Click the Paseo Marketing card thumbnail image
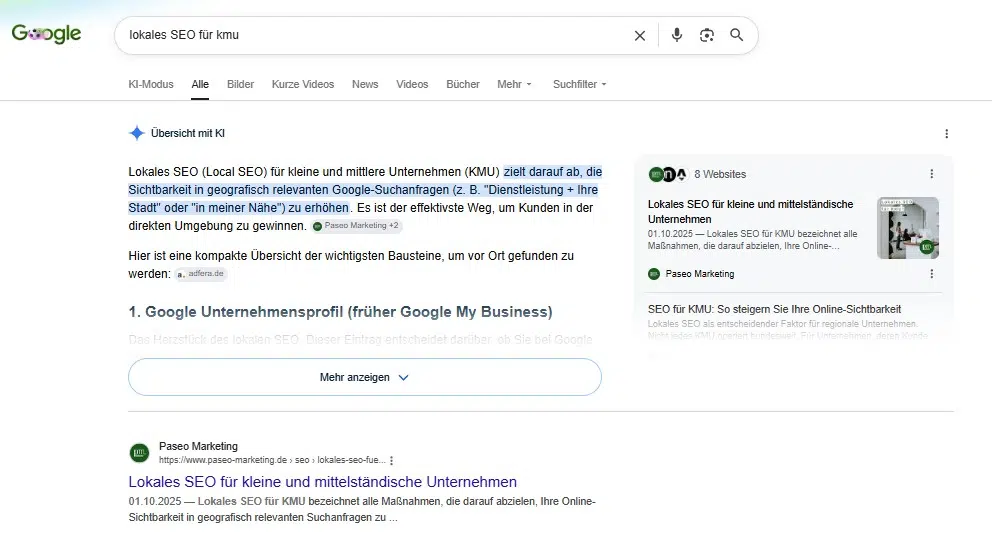Viewport: 992px width, 541px height. [908, 228]
